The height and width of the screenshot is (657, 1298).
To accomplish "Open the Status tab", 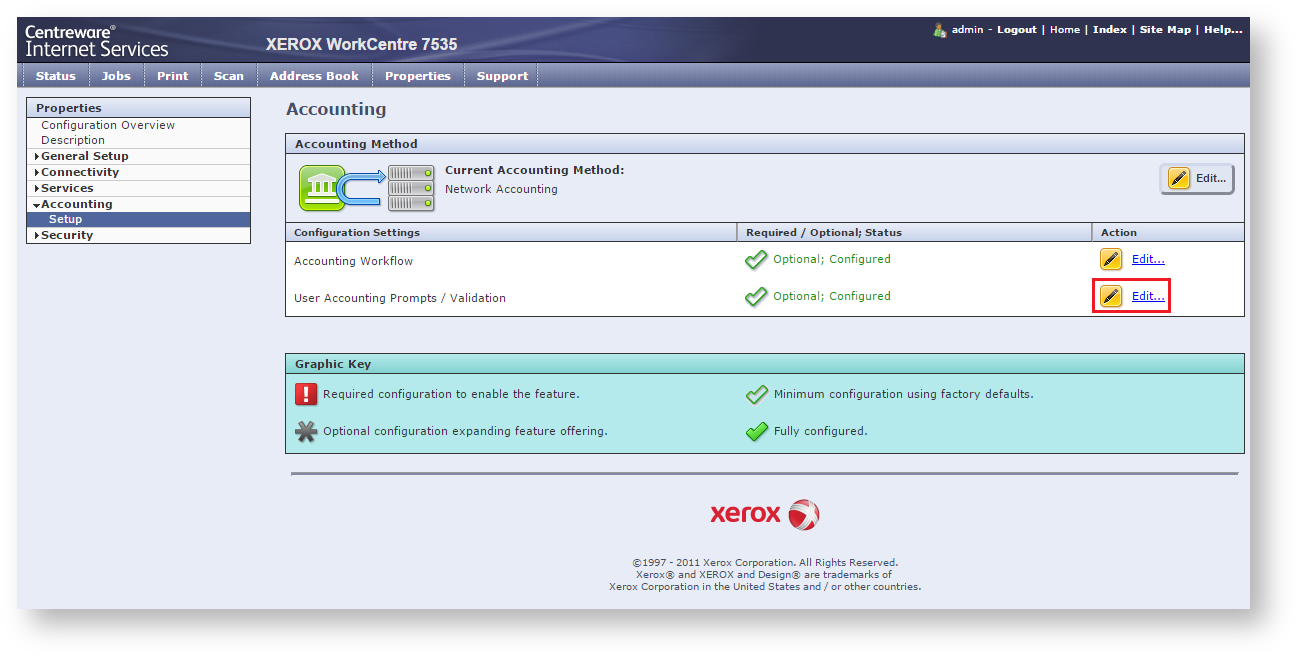I will coord(56,76).
